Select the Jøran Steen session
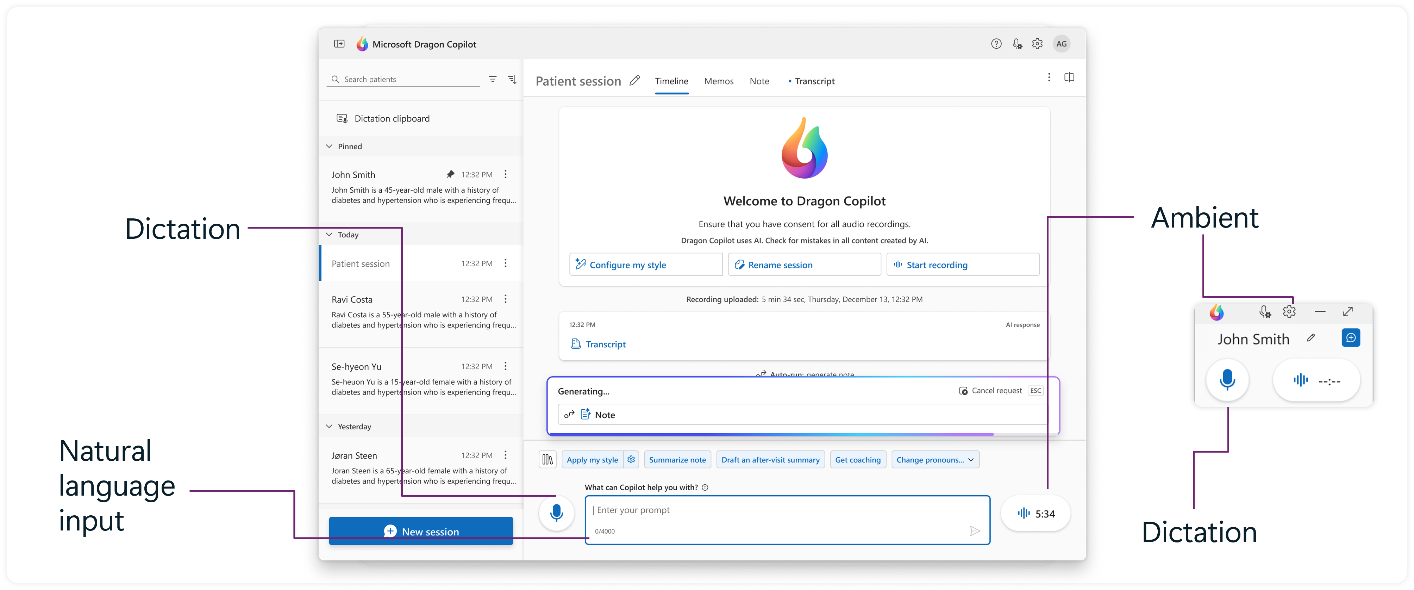1414x590 pixels. (421, 468)
